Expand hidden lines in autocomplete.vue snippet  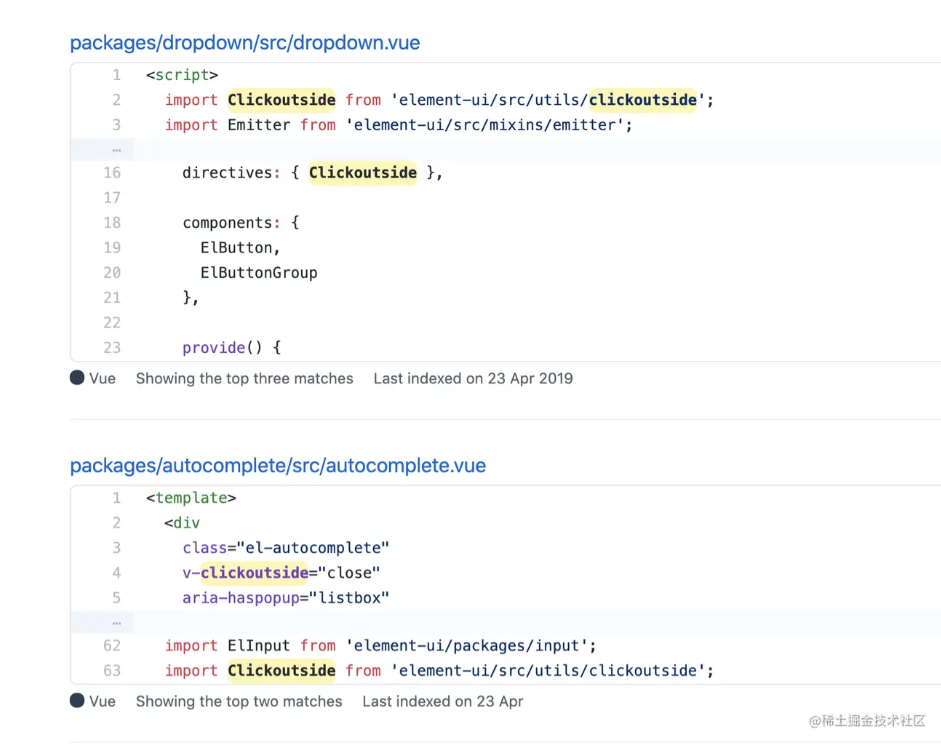coord(116,622)
